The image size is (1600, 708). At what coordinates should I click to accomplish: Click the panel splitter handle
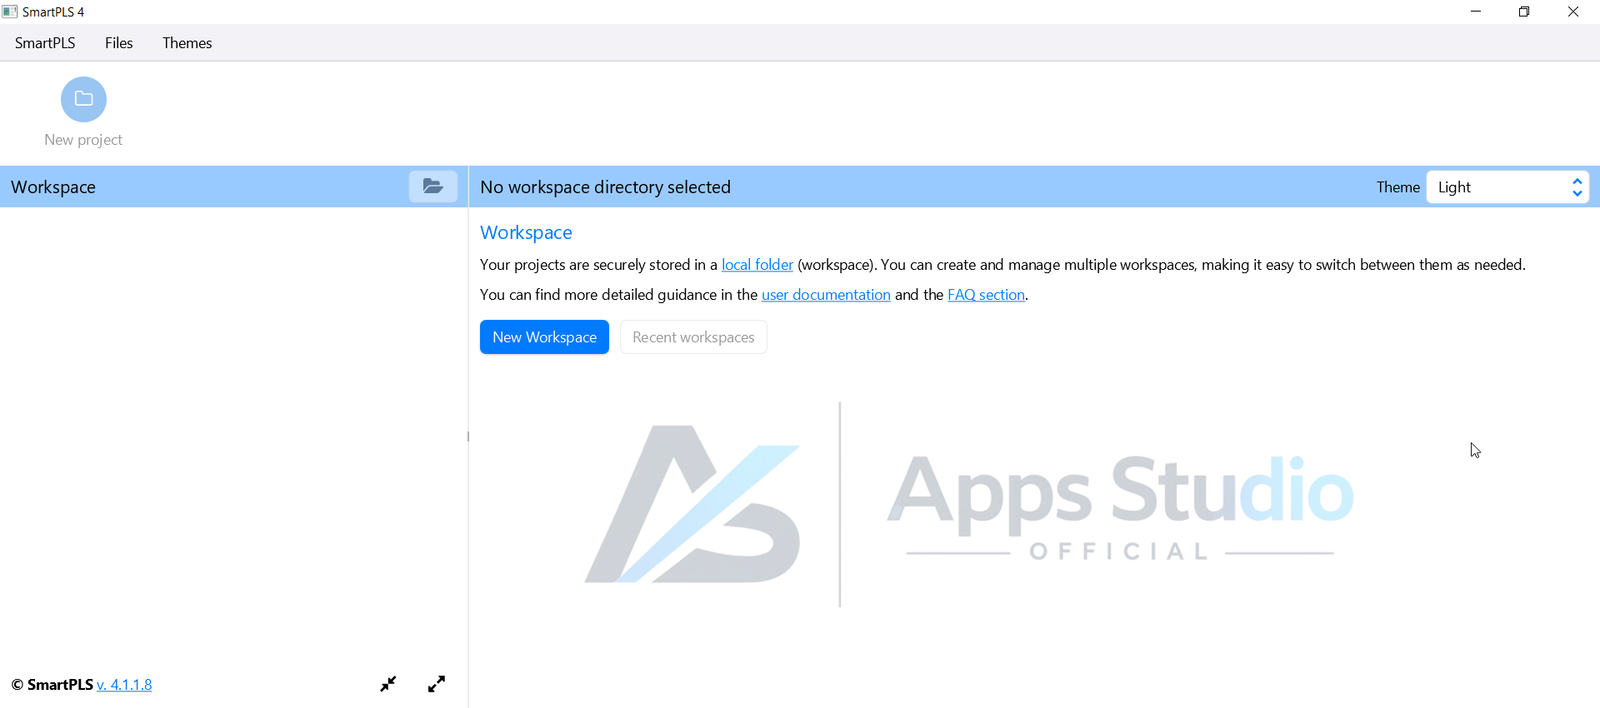point(468,436)
